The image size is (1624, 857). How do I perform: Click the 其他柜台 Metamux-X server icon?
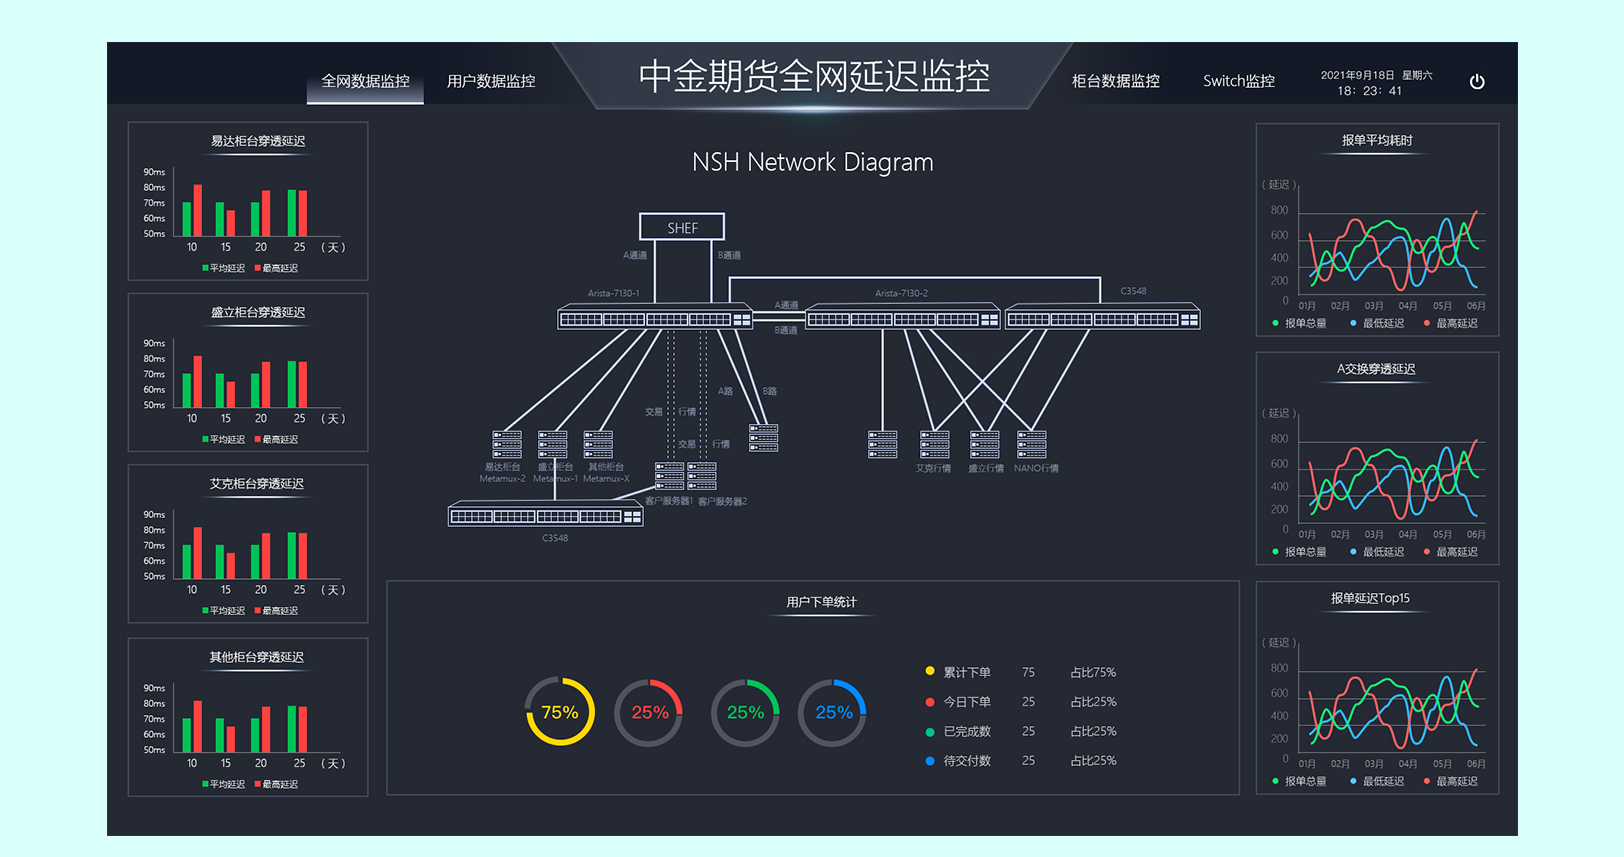click(x=598, y=444)
